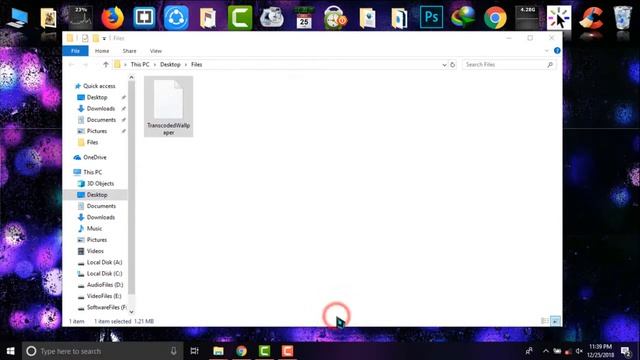Click Desktop in the address breadcrumb
Screen dimensions: 640x360
(170, 64)
